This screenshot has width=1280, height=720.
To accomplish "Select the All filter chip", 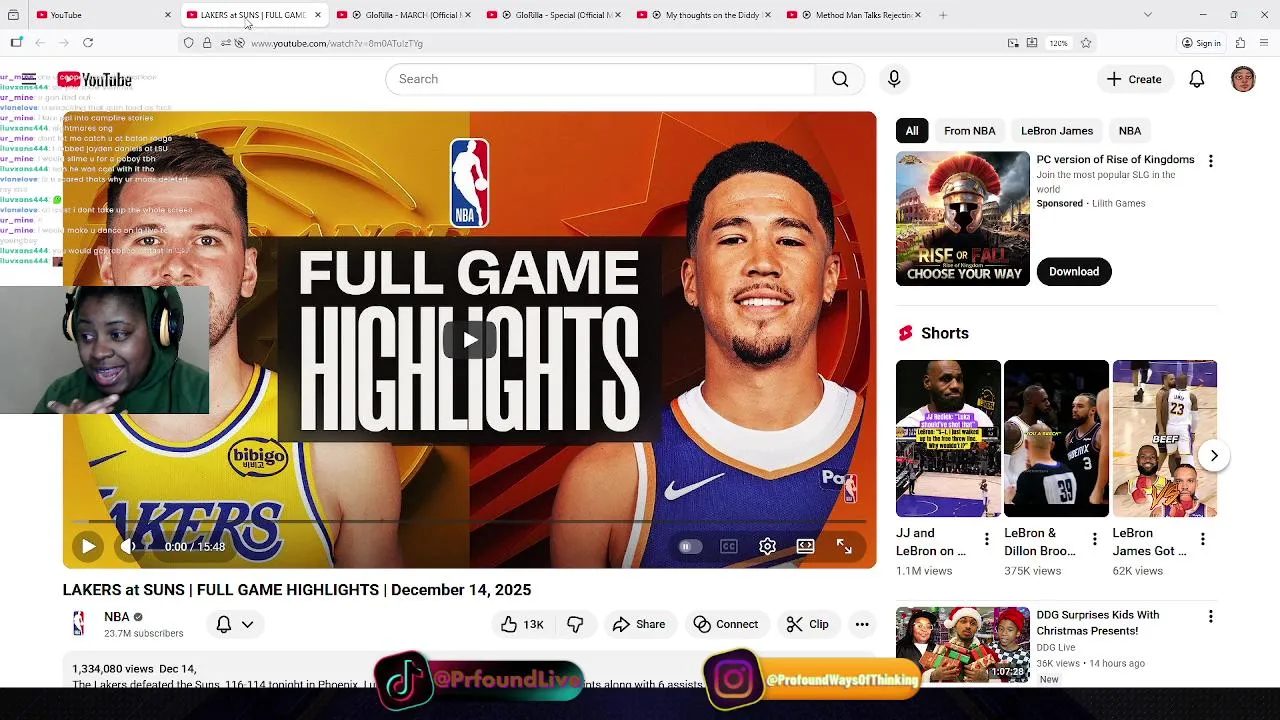I will (x=912, y=131).
